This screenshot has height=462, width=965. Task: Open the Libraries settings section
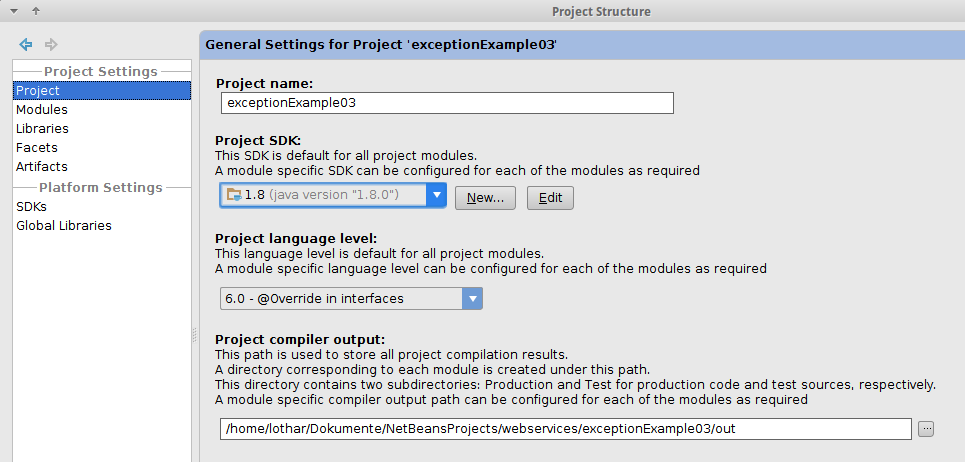pyautogui.click(x=42, y=129)
